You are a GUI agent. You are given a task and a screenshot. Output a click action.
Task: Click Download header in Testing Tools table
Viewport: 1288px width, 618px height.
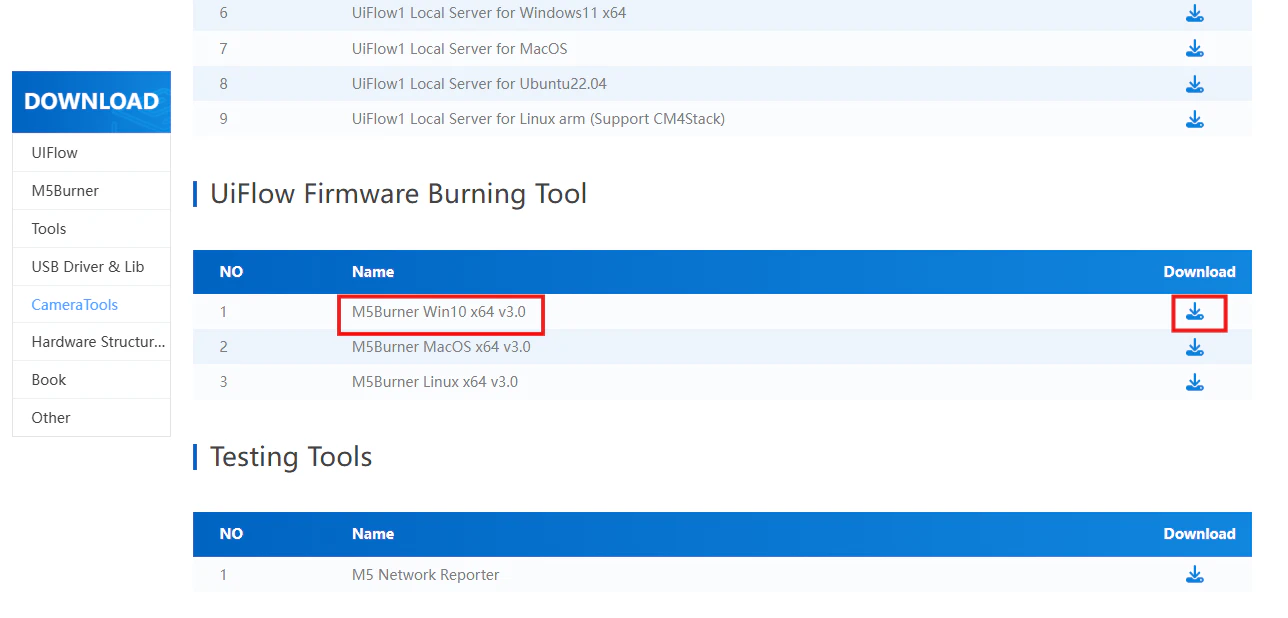pyautogui.click(x=1199, y=534)
